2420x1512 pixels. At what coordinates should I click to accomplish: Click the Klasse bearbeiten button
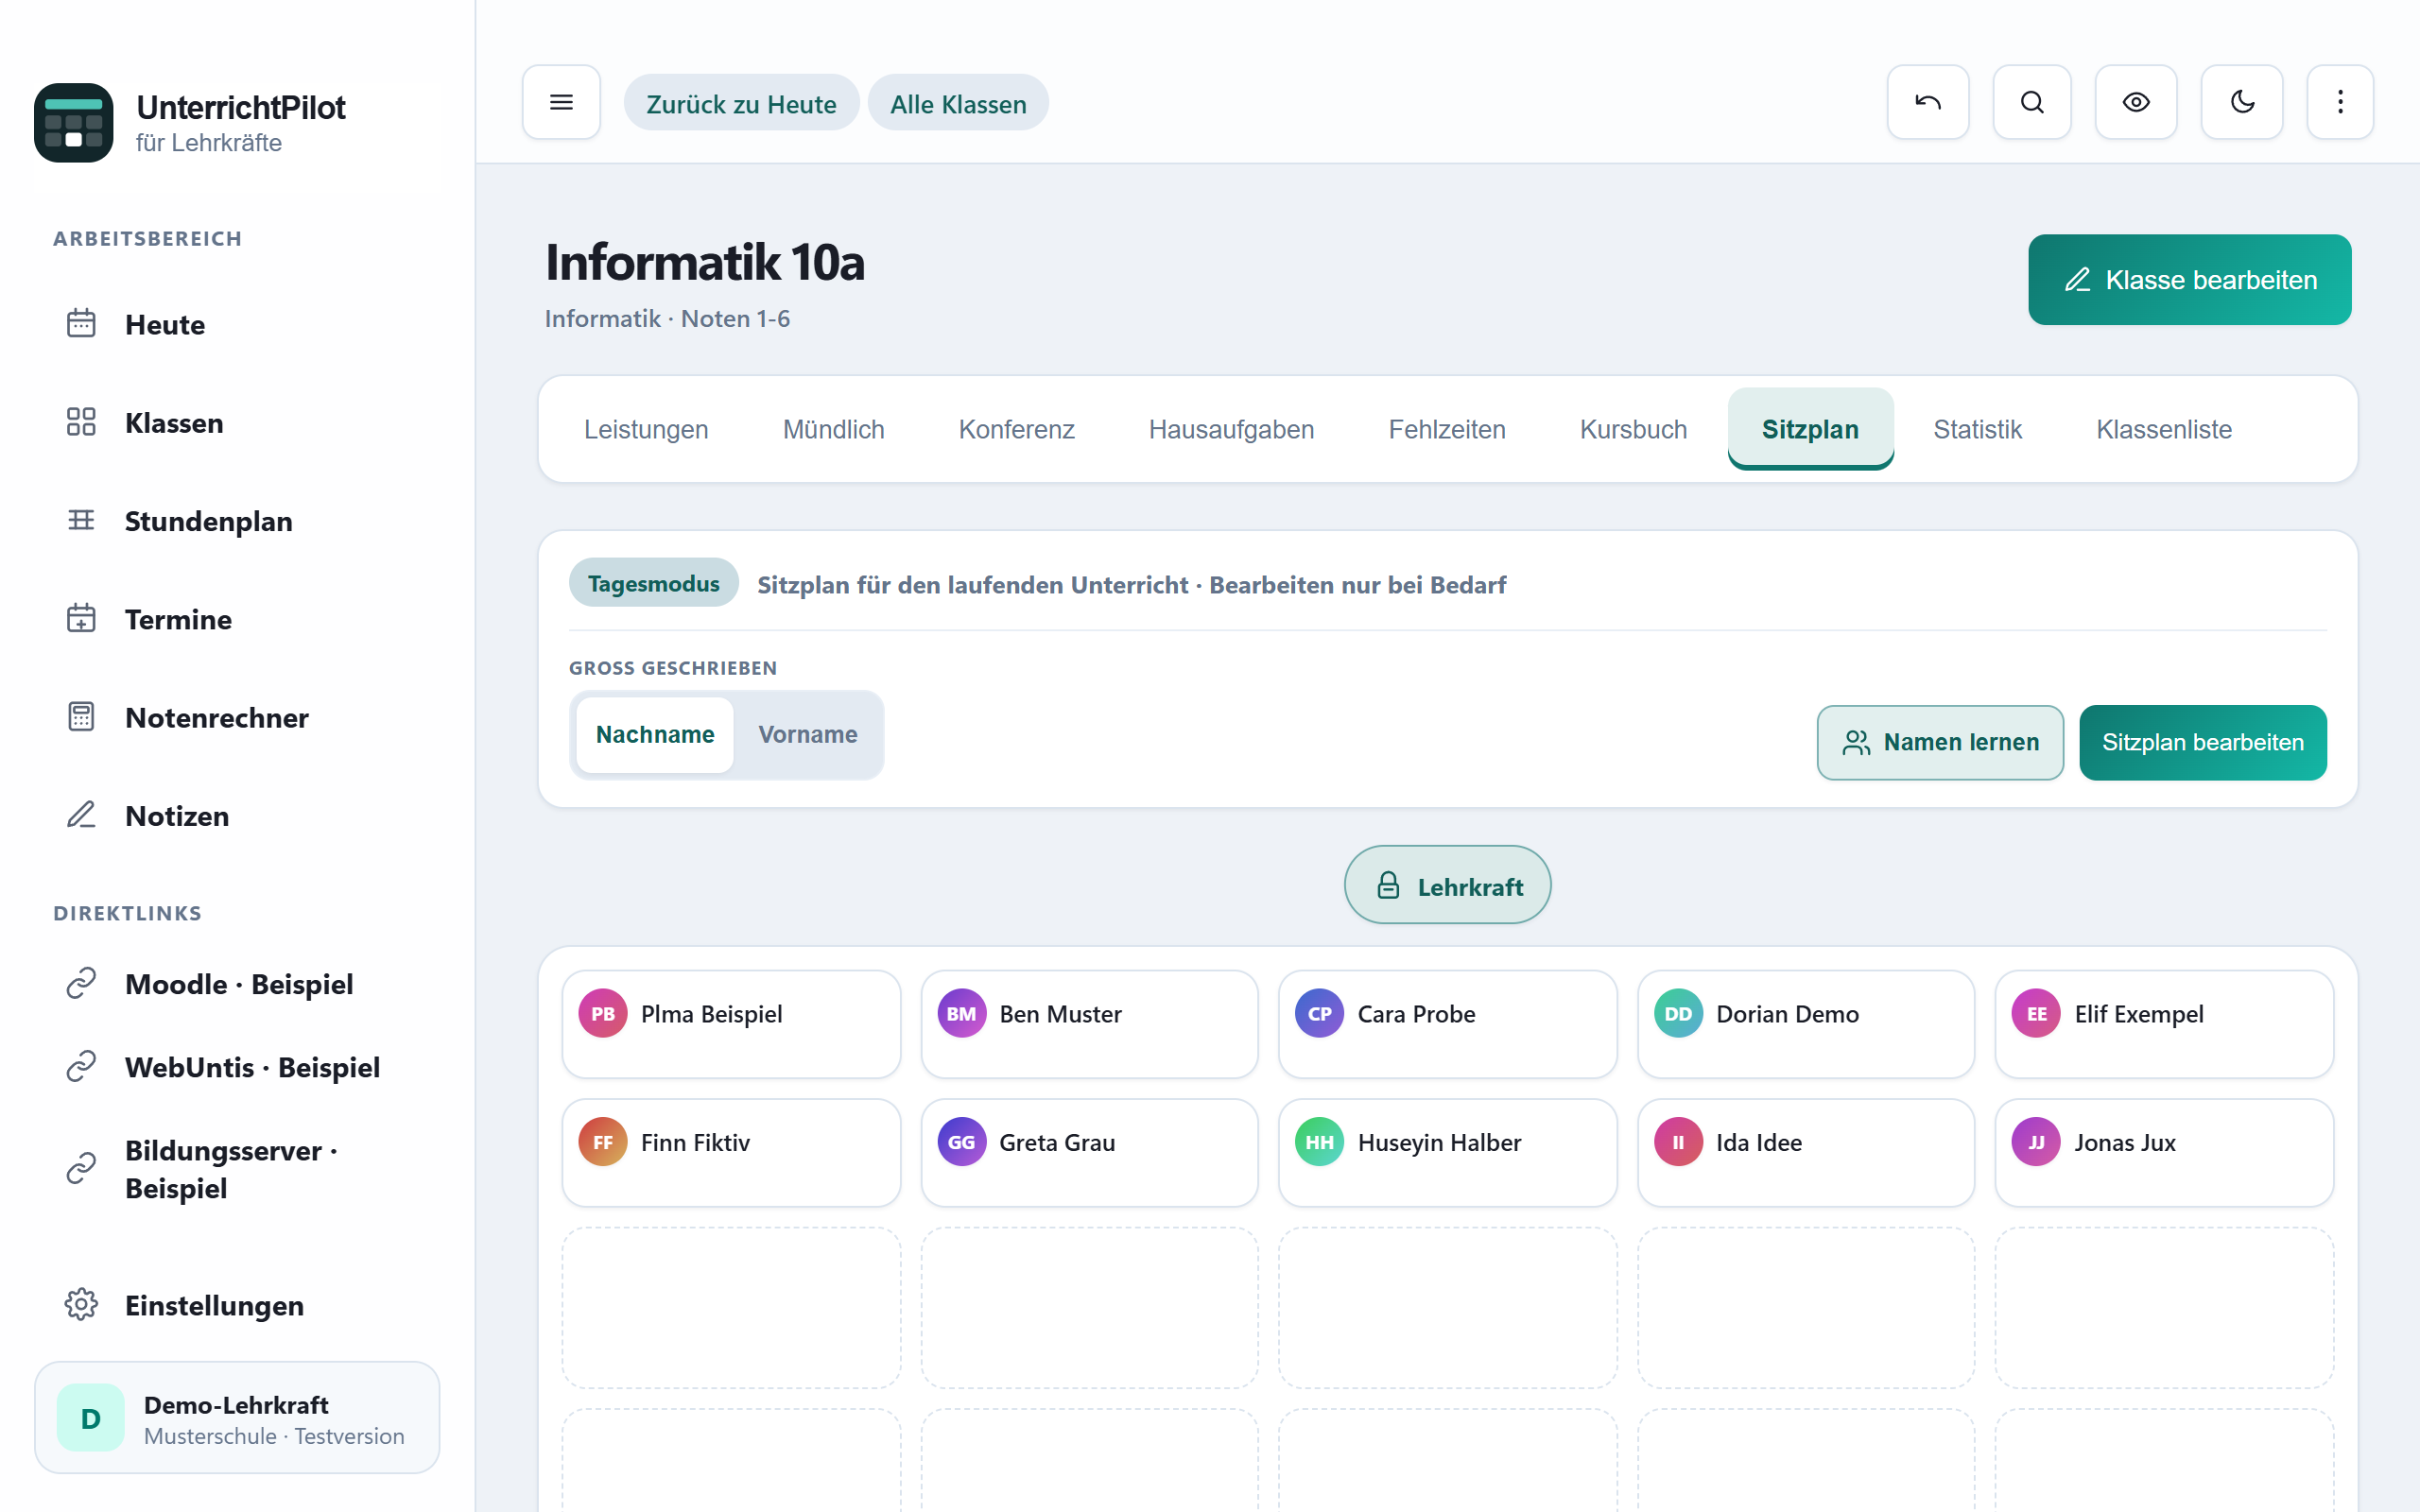(2189, 280)
